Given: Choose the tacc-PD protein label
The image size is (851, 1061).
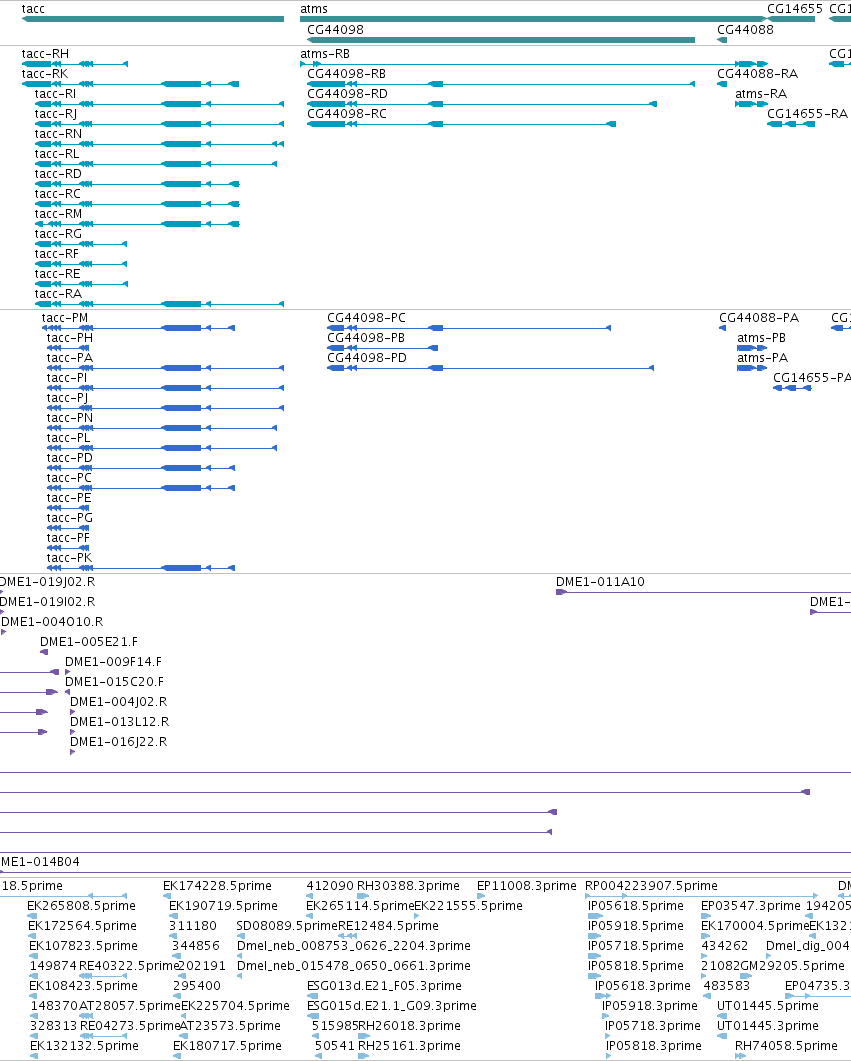Looking at the screenshot, I should coord(70,458).
